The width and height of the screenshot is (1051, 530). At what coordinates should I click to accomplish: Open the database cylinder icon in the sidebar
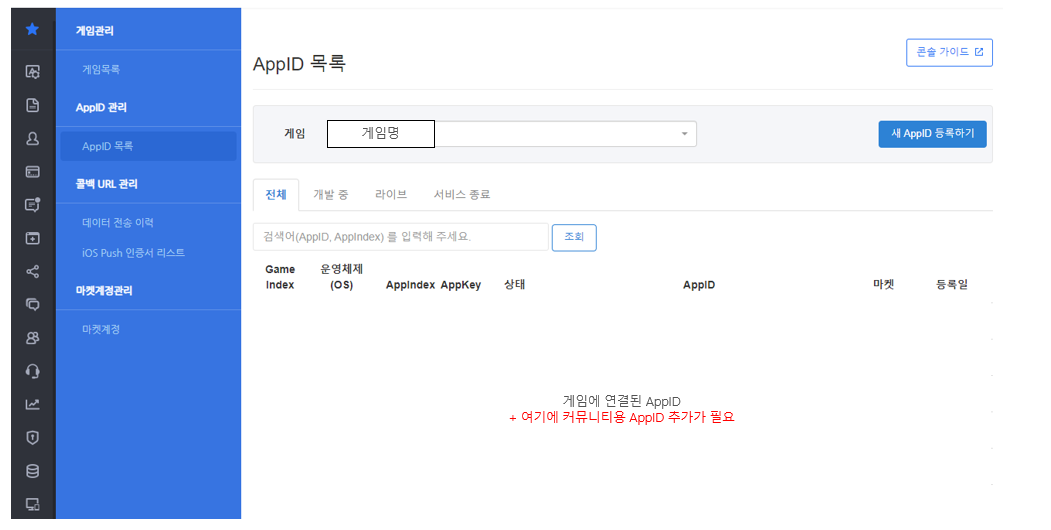[x=32, y=471]
